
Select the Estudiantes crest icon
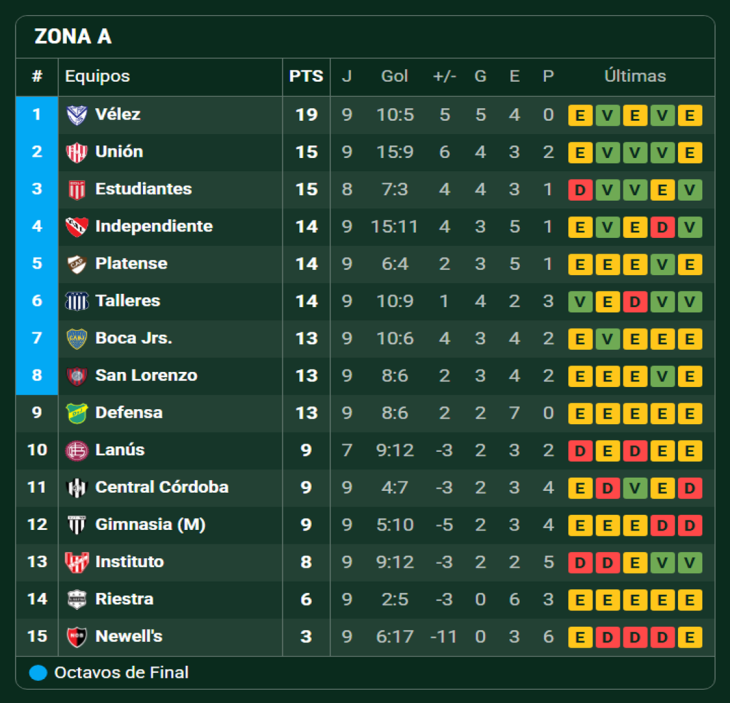pos(77,189)
